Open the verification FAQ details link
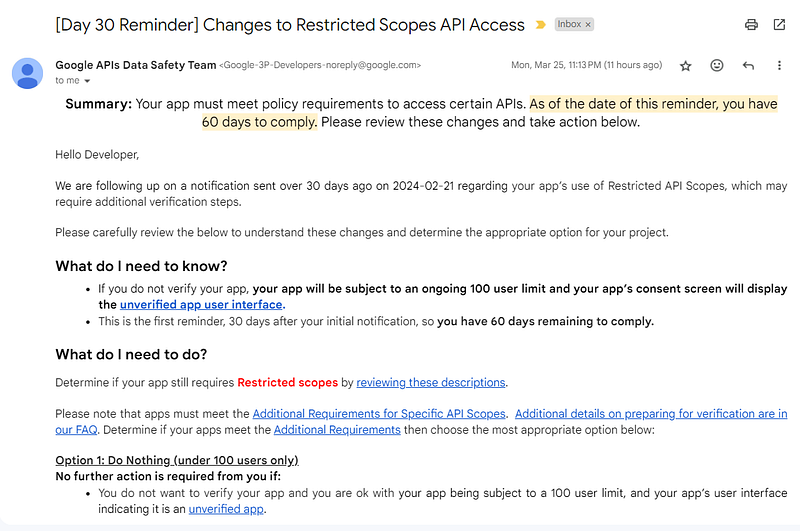Screen dimensions: 800x531 [x=650, y=414]
